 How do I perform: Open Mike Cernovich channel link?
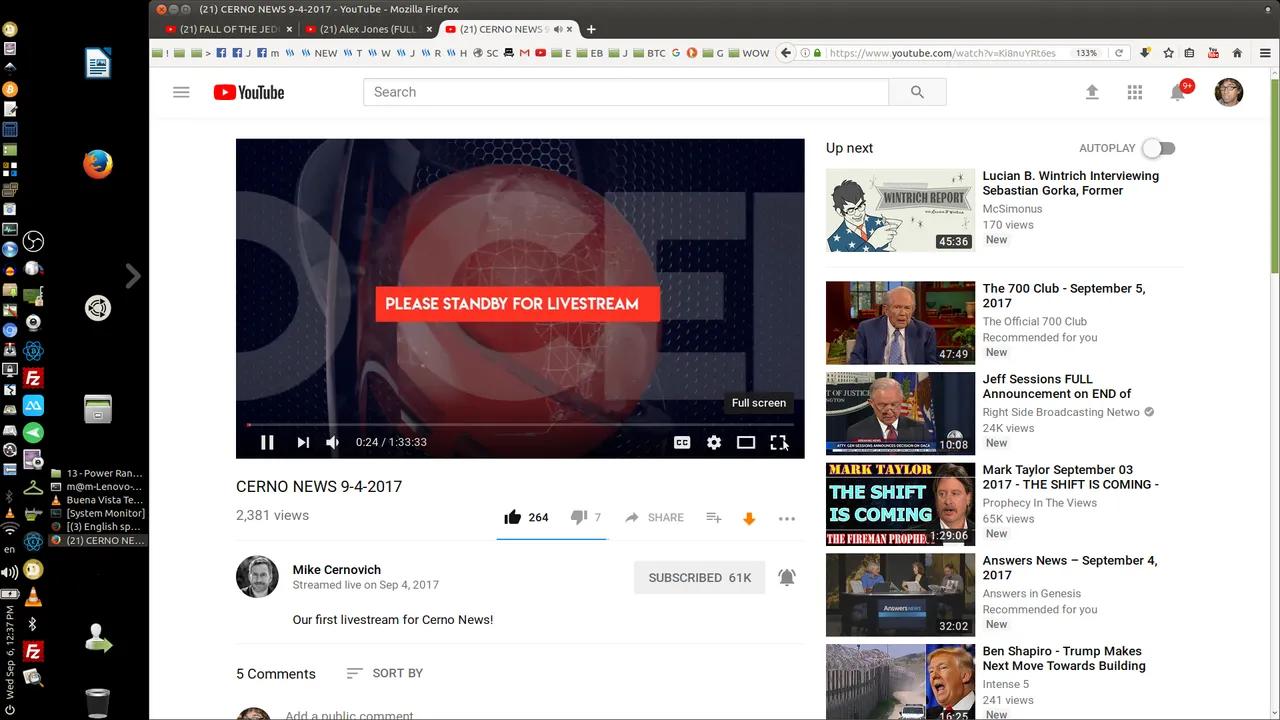(x=336, y=569)
